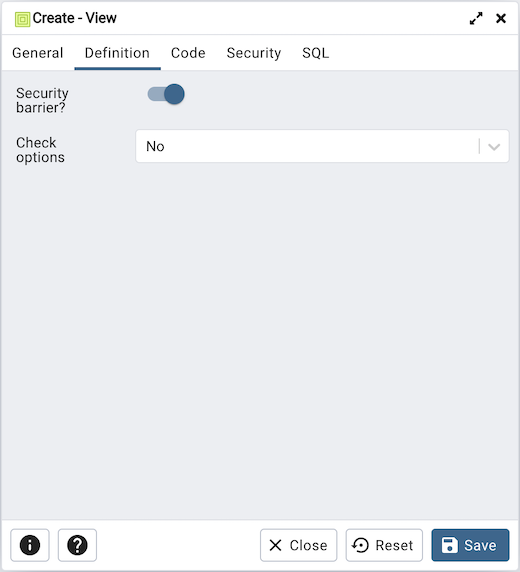Reset the form with the Reset button
The image size is (520, 572).
(384, 545)
